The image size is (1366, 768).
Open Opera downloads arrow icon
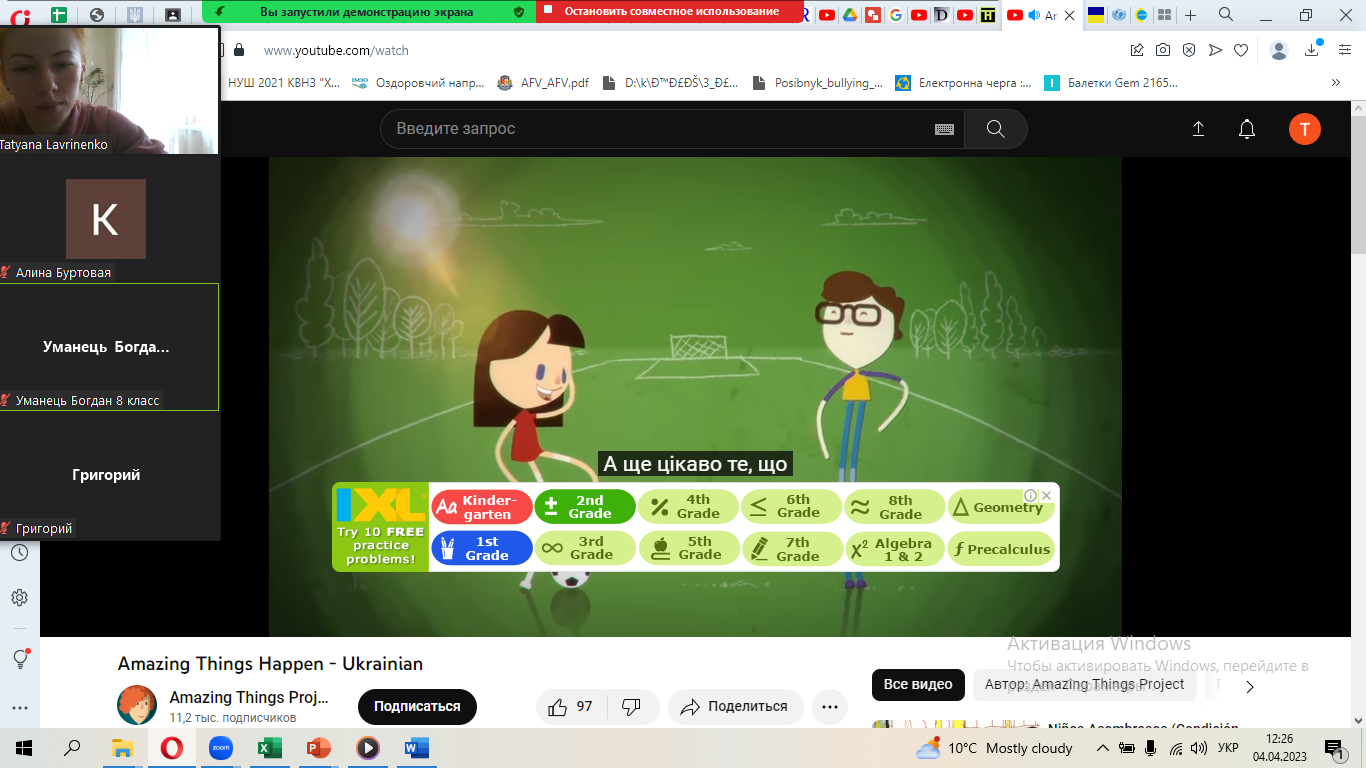pyautogui.click(x=1312, y=50)
